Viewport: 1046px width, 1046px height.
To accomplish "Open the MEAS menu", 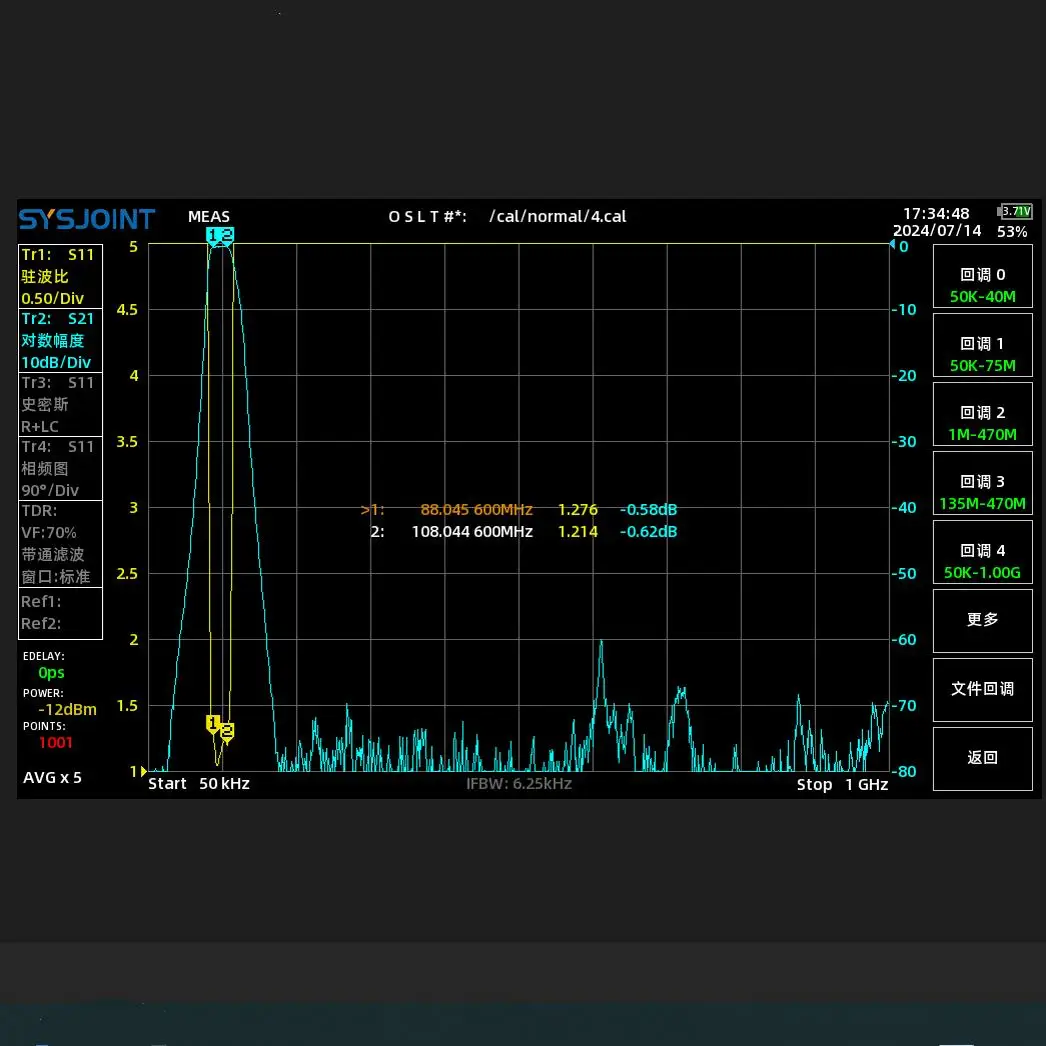I will [x=208, y=217].
